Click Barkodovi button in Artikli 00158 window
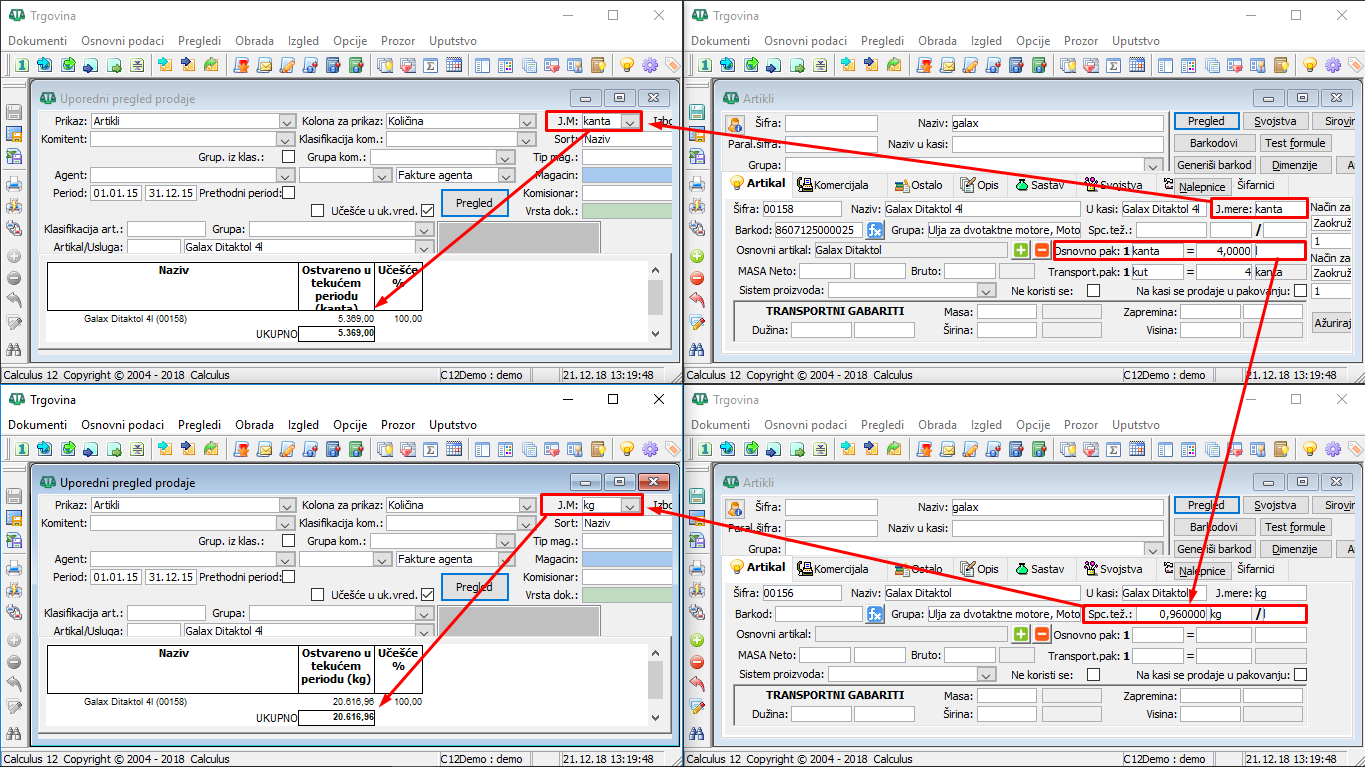 [x=1214, y=143]
